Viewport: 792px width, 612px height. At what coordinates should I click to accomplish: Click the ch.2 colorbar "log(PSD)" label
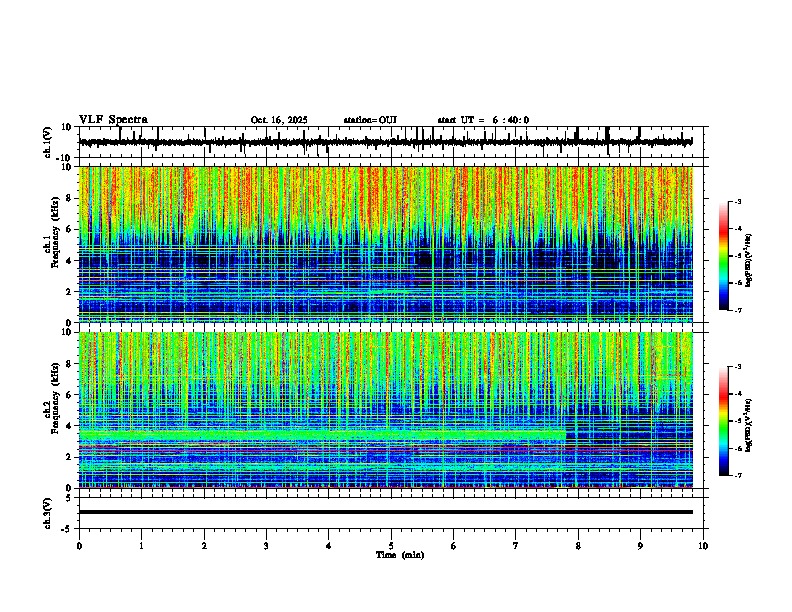point(749,425)
